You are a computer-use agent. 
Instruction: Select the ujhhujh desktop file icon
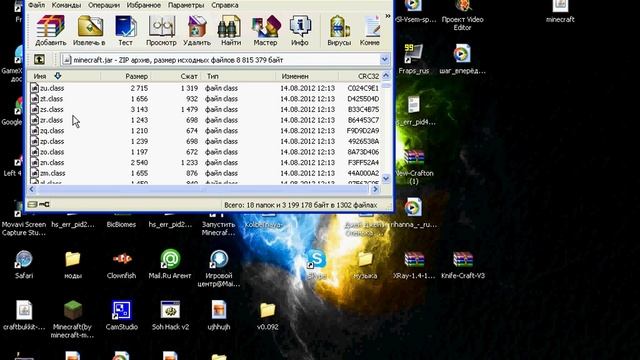point(219,315)
